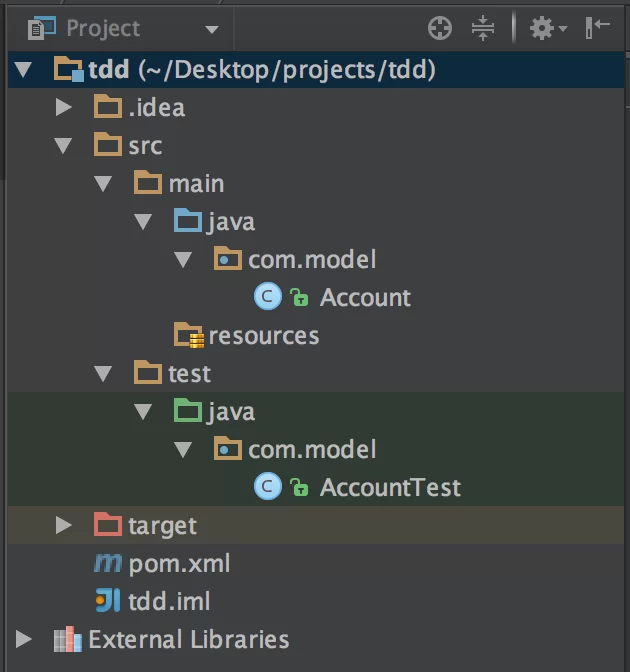Screen dimensions: 630x672
Task: Click the Maven icon beside pom.xml
Action: coord(108,563)
